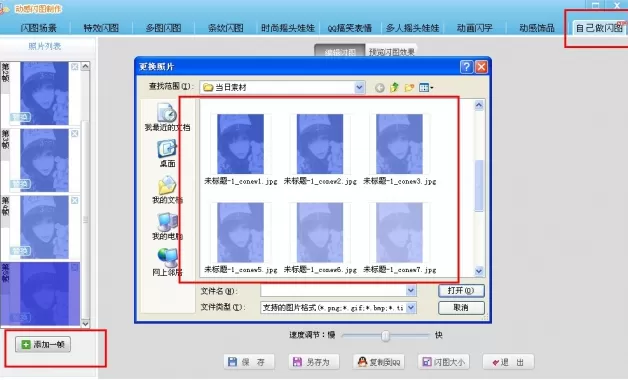628x380 pixels.
Task: Select frame 第4帧 thumbnail in photo list
Action: [44, 227]
